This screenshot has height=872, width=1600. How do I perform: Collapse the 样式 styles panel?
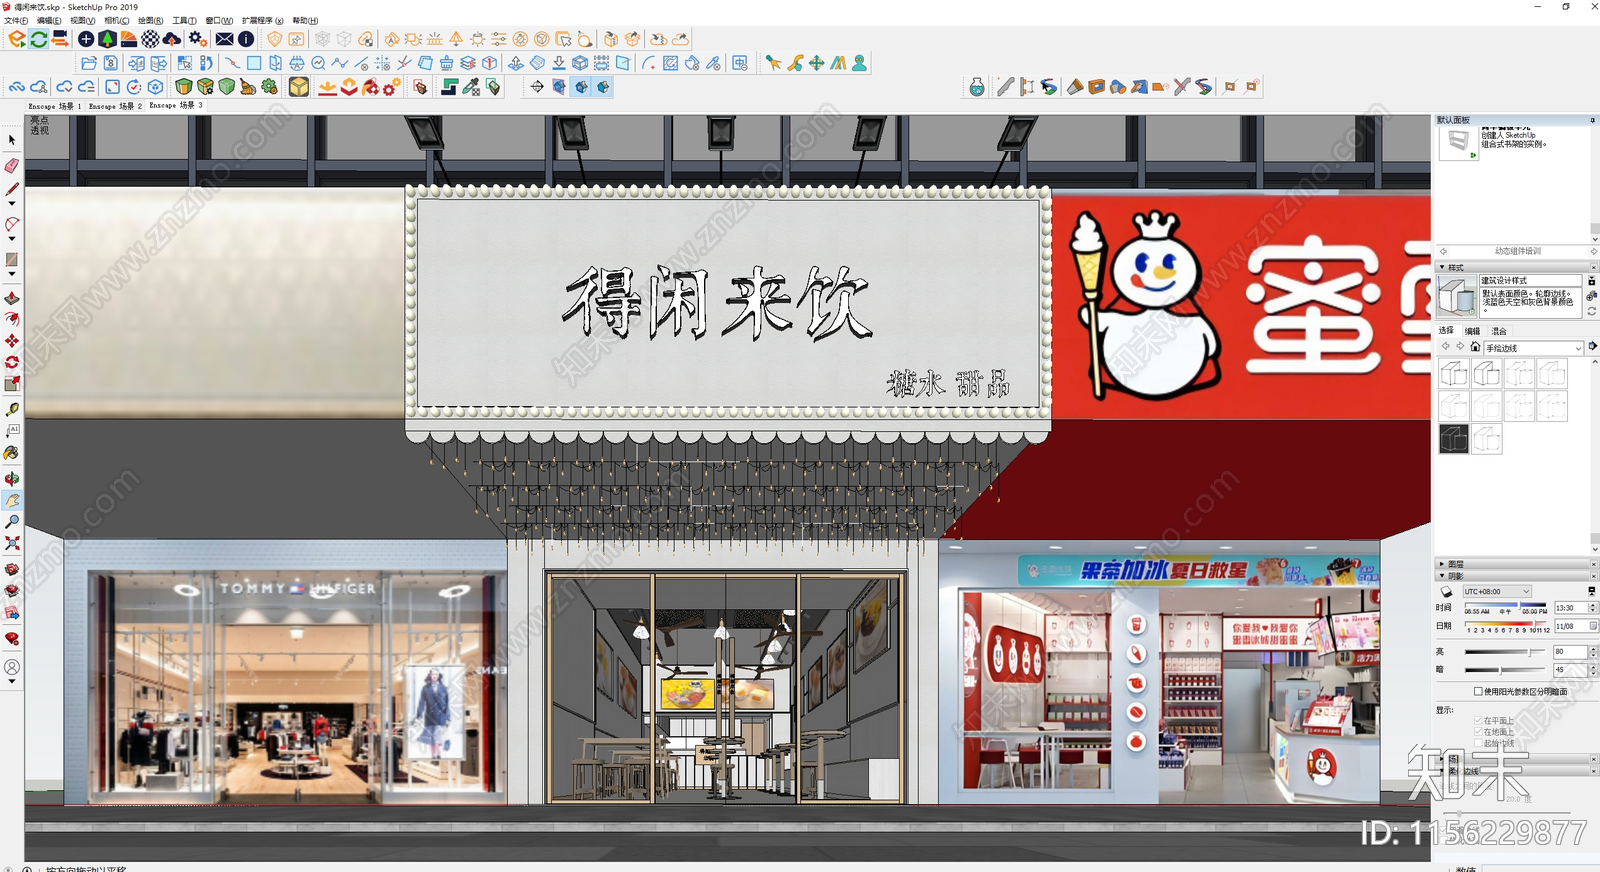coord(1442,267)
